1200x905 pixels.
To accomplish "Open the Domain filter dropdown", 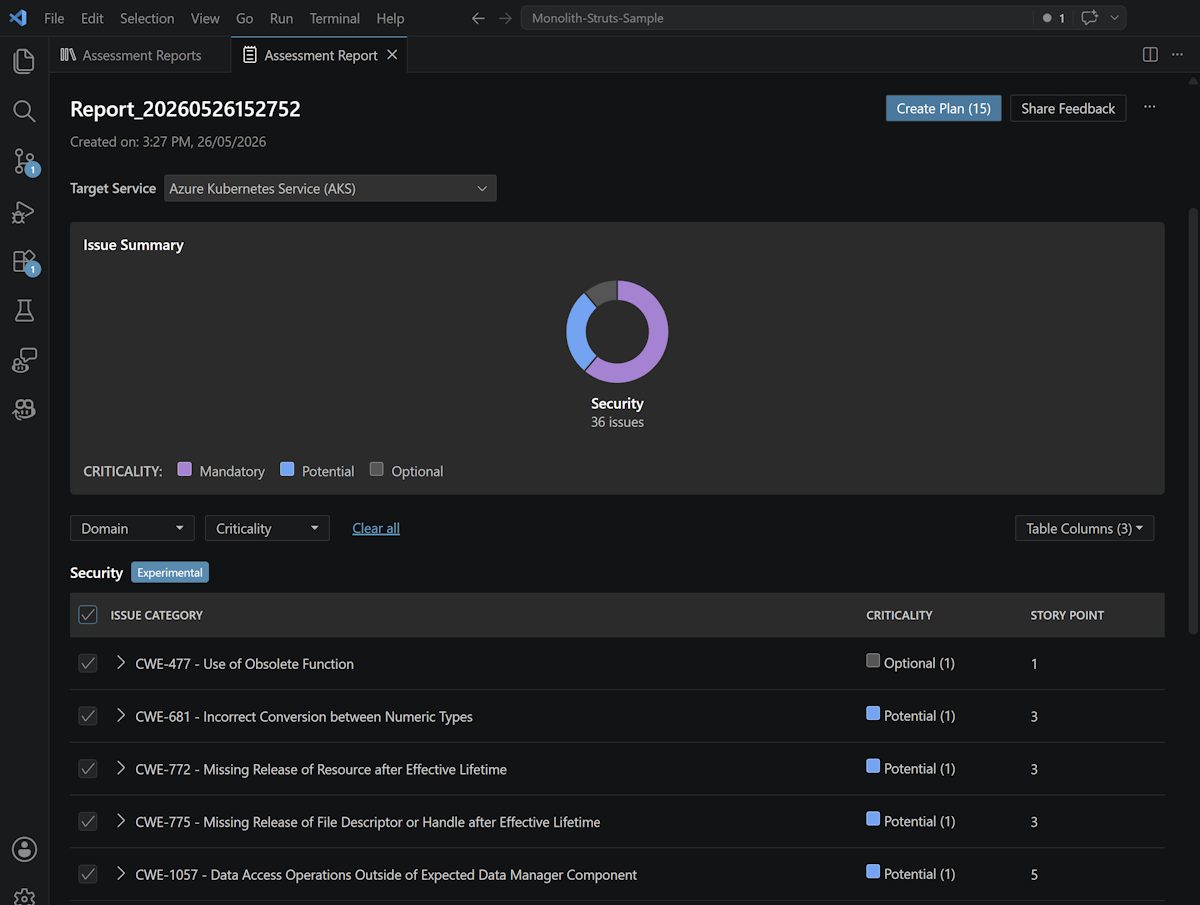I will [x=132, y=528].
